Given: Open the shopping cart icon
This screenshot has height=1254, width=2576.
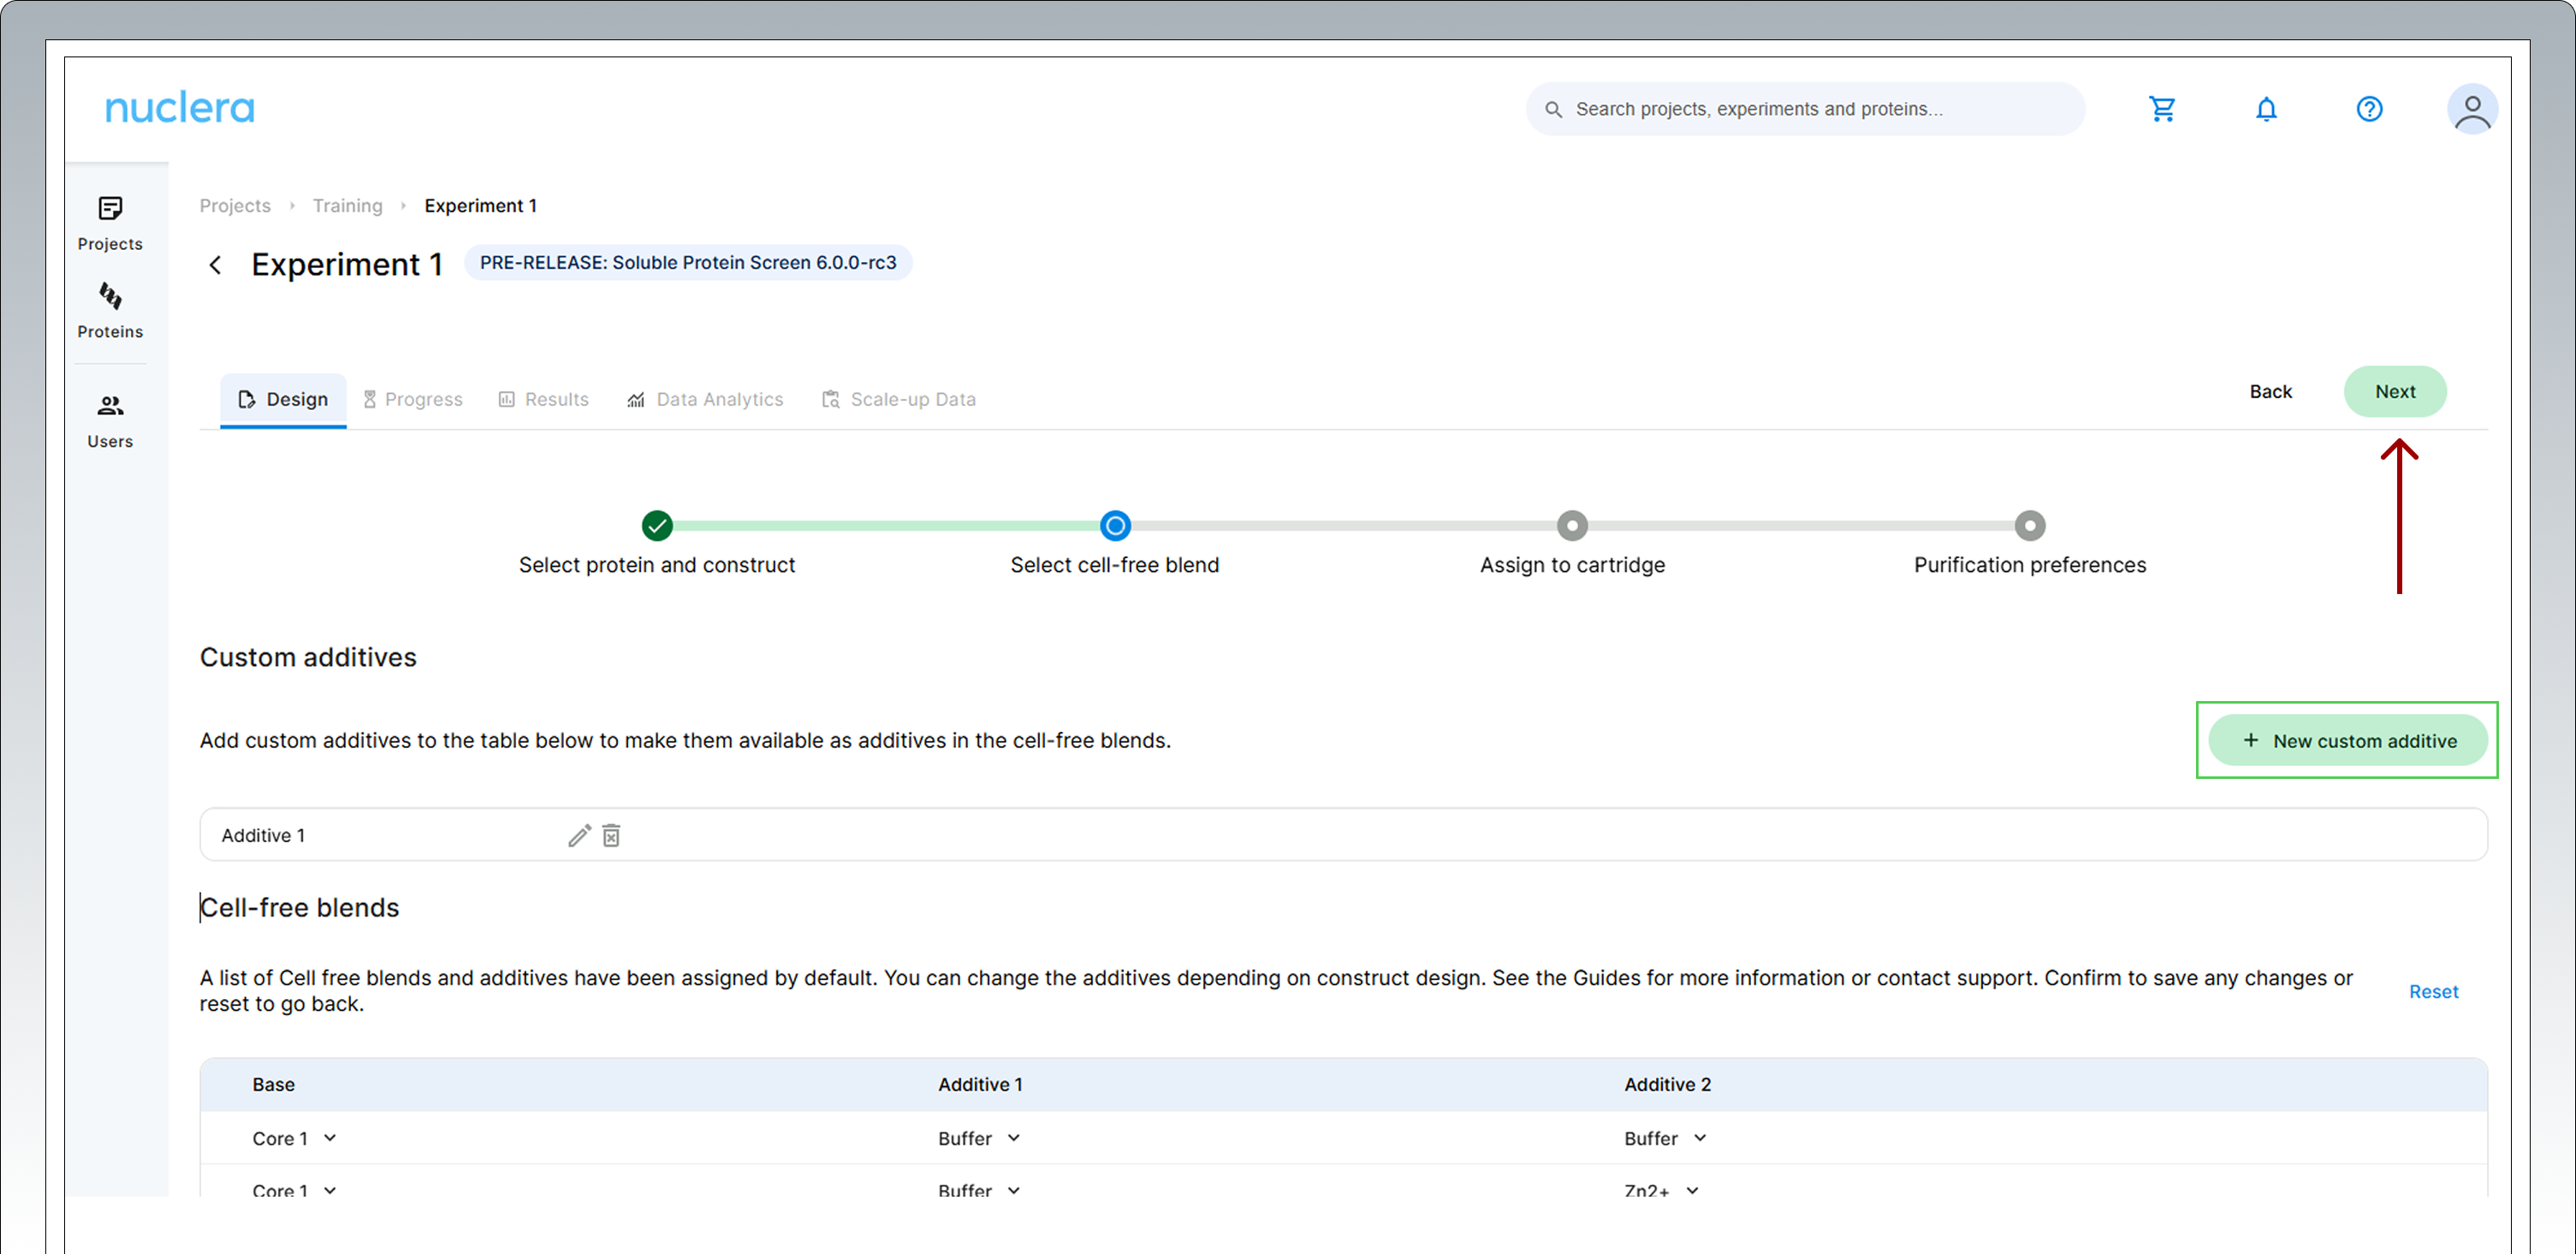Looking at the screenshot, I should pos(2162,109).
